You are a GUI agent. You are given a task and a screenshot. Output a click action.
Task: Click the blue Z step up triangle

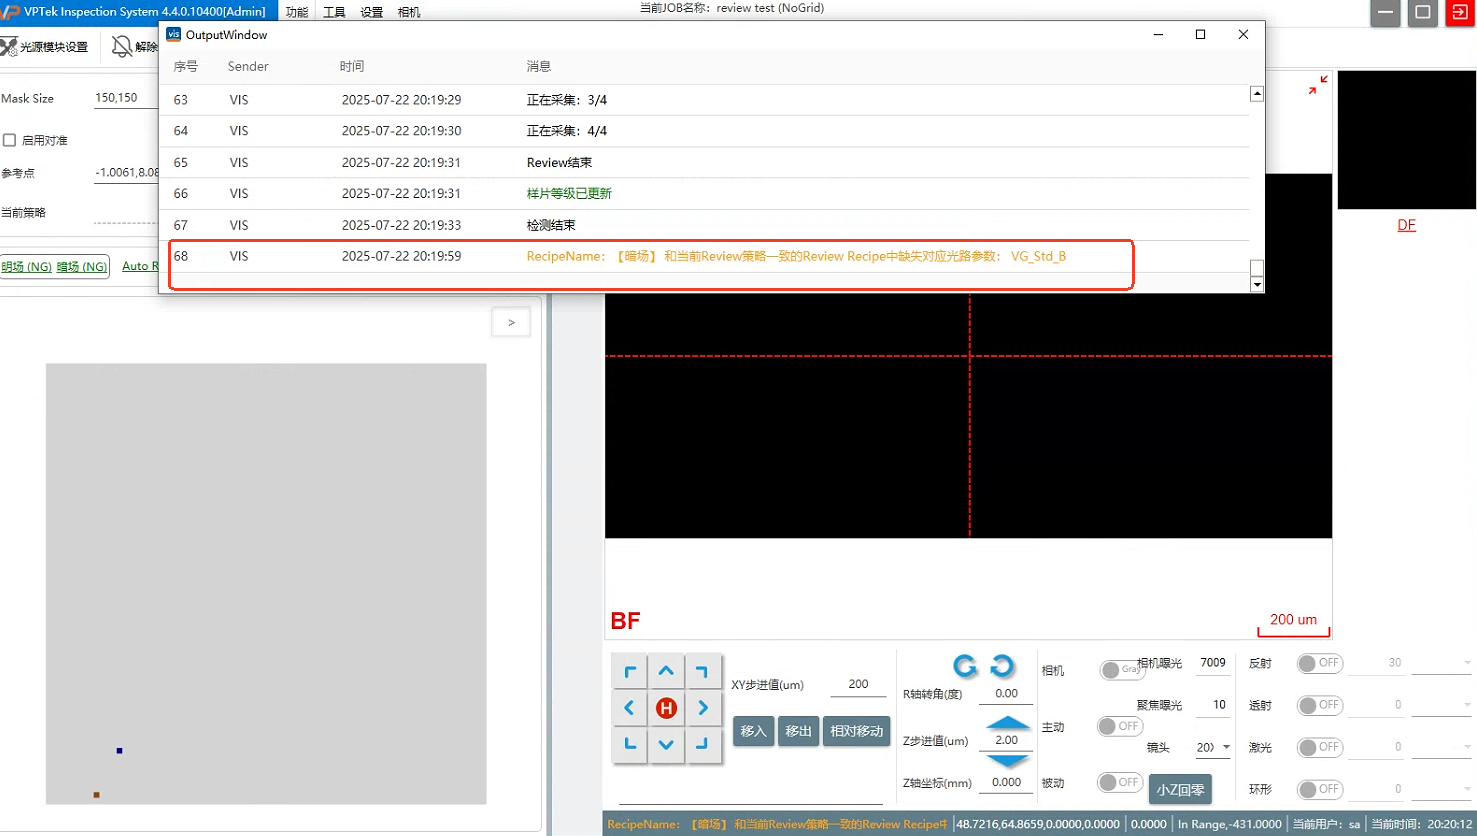1007,722
